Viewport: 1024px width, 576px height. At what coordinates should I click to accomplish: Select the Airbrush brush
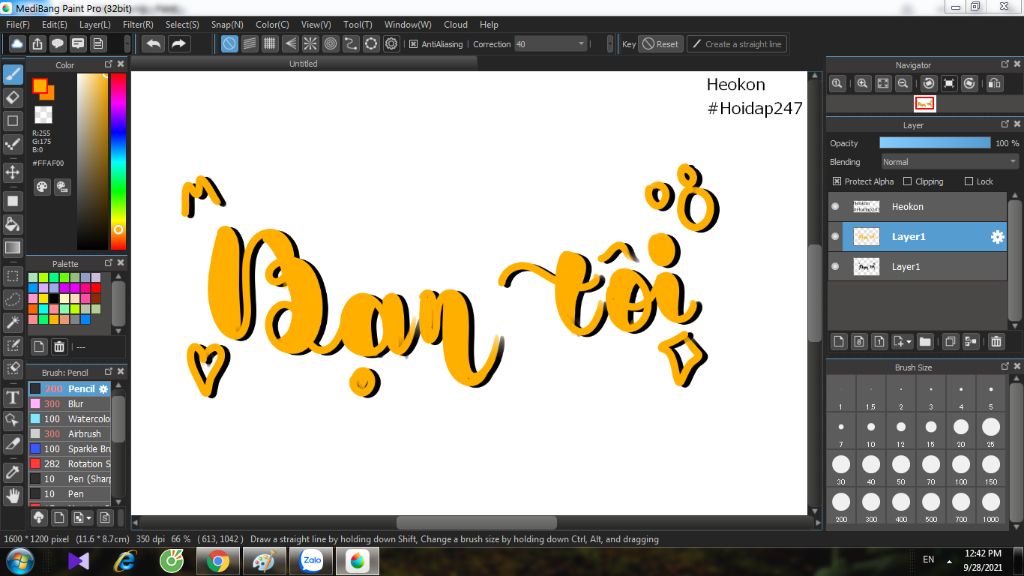point(69,434)
